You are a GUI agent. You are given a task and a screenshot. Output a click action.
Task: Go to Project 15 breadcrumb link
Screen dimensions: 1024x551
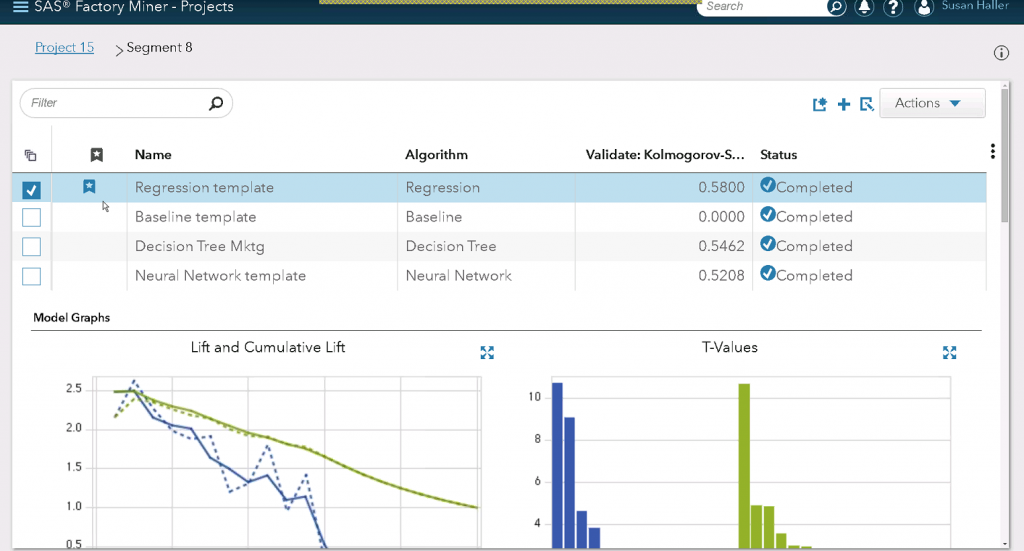tap(64, 48)
